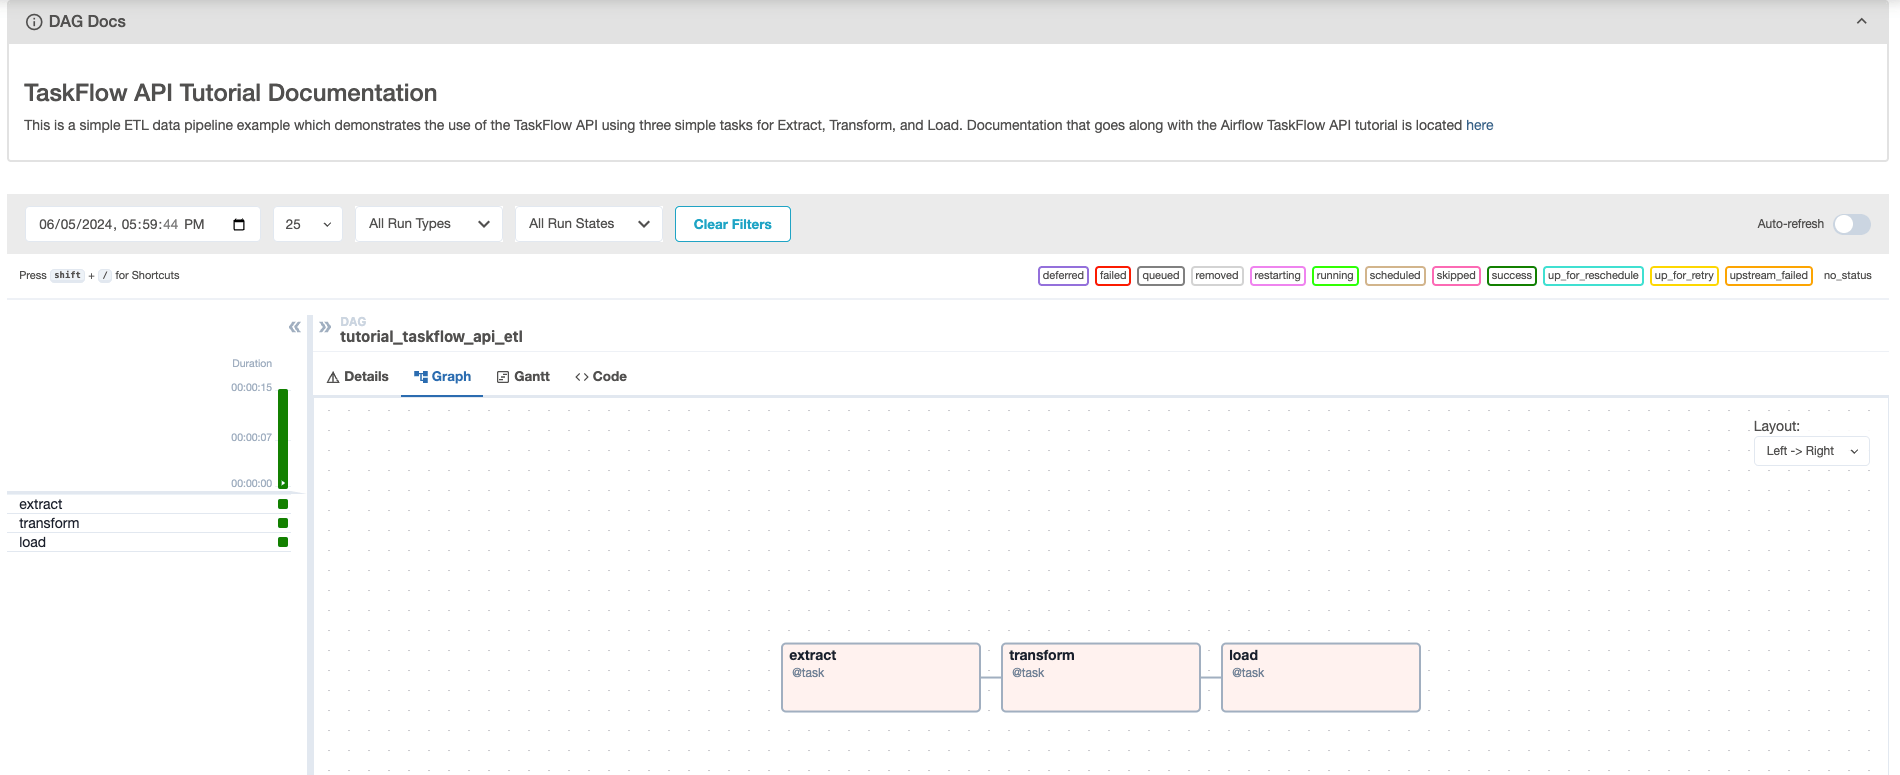Select the transform task row in grid

point(149,524)
